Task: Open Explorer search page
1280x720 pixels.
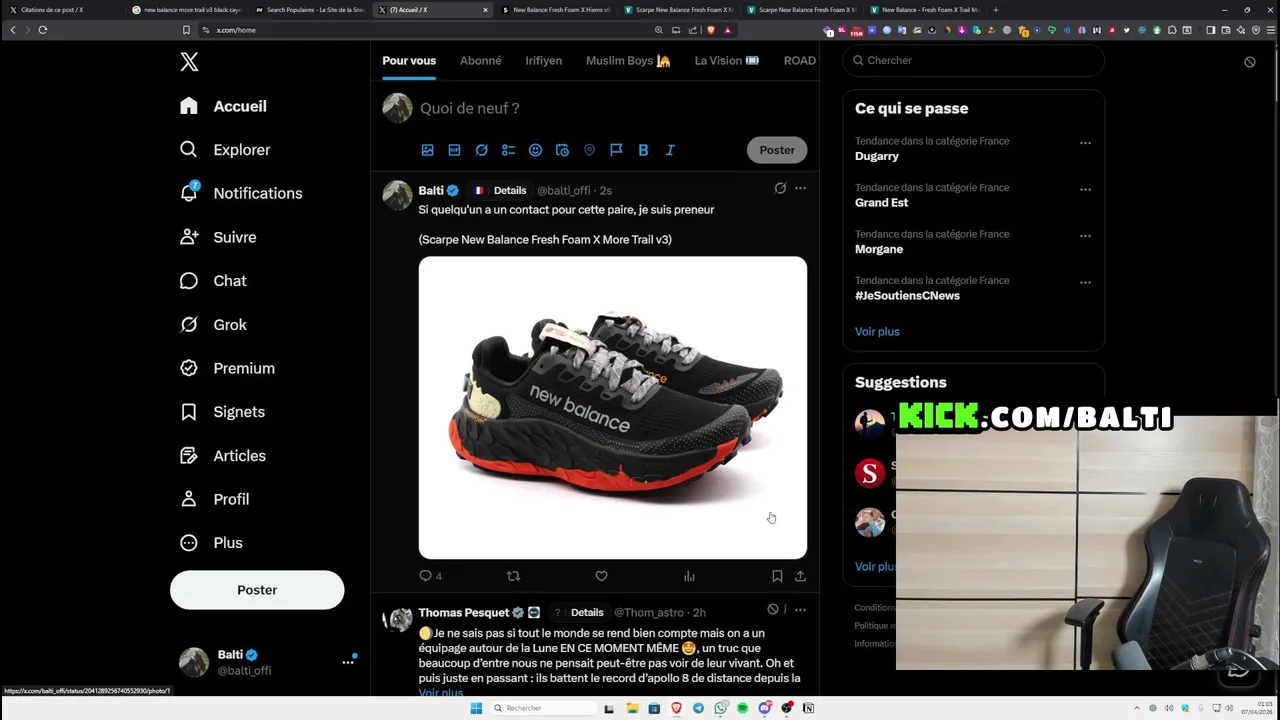Action: tap(225, 150)
